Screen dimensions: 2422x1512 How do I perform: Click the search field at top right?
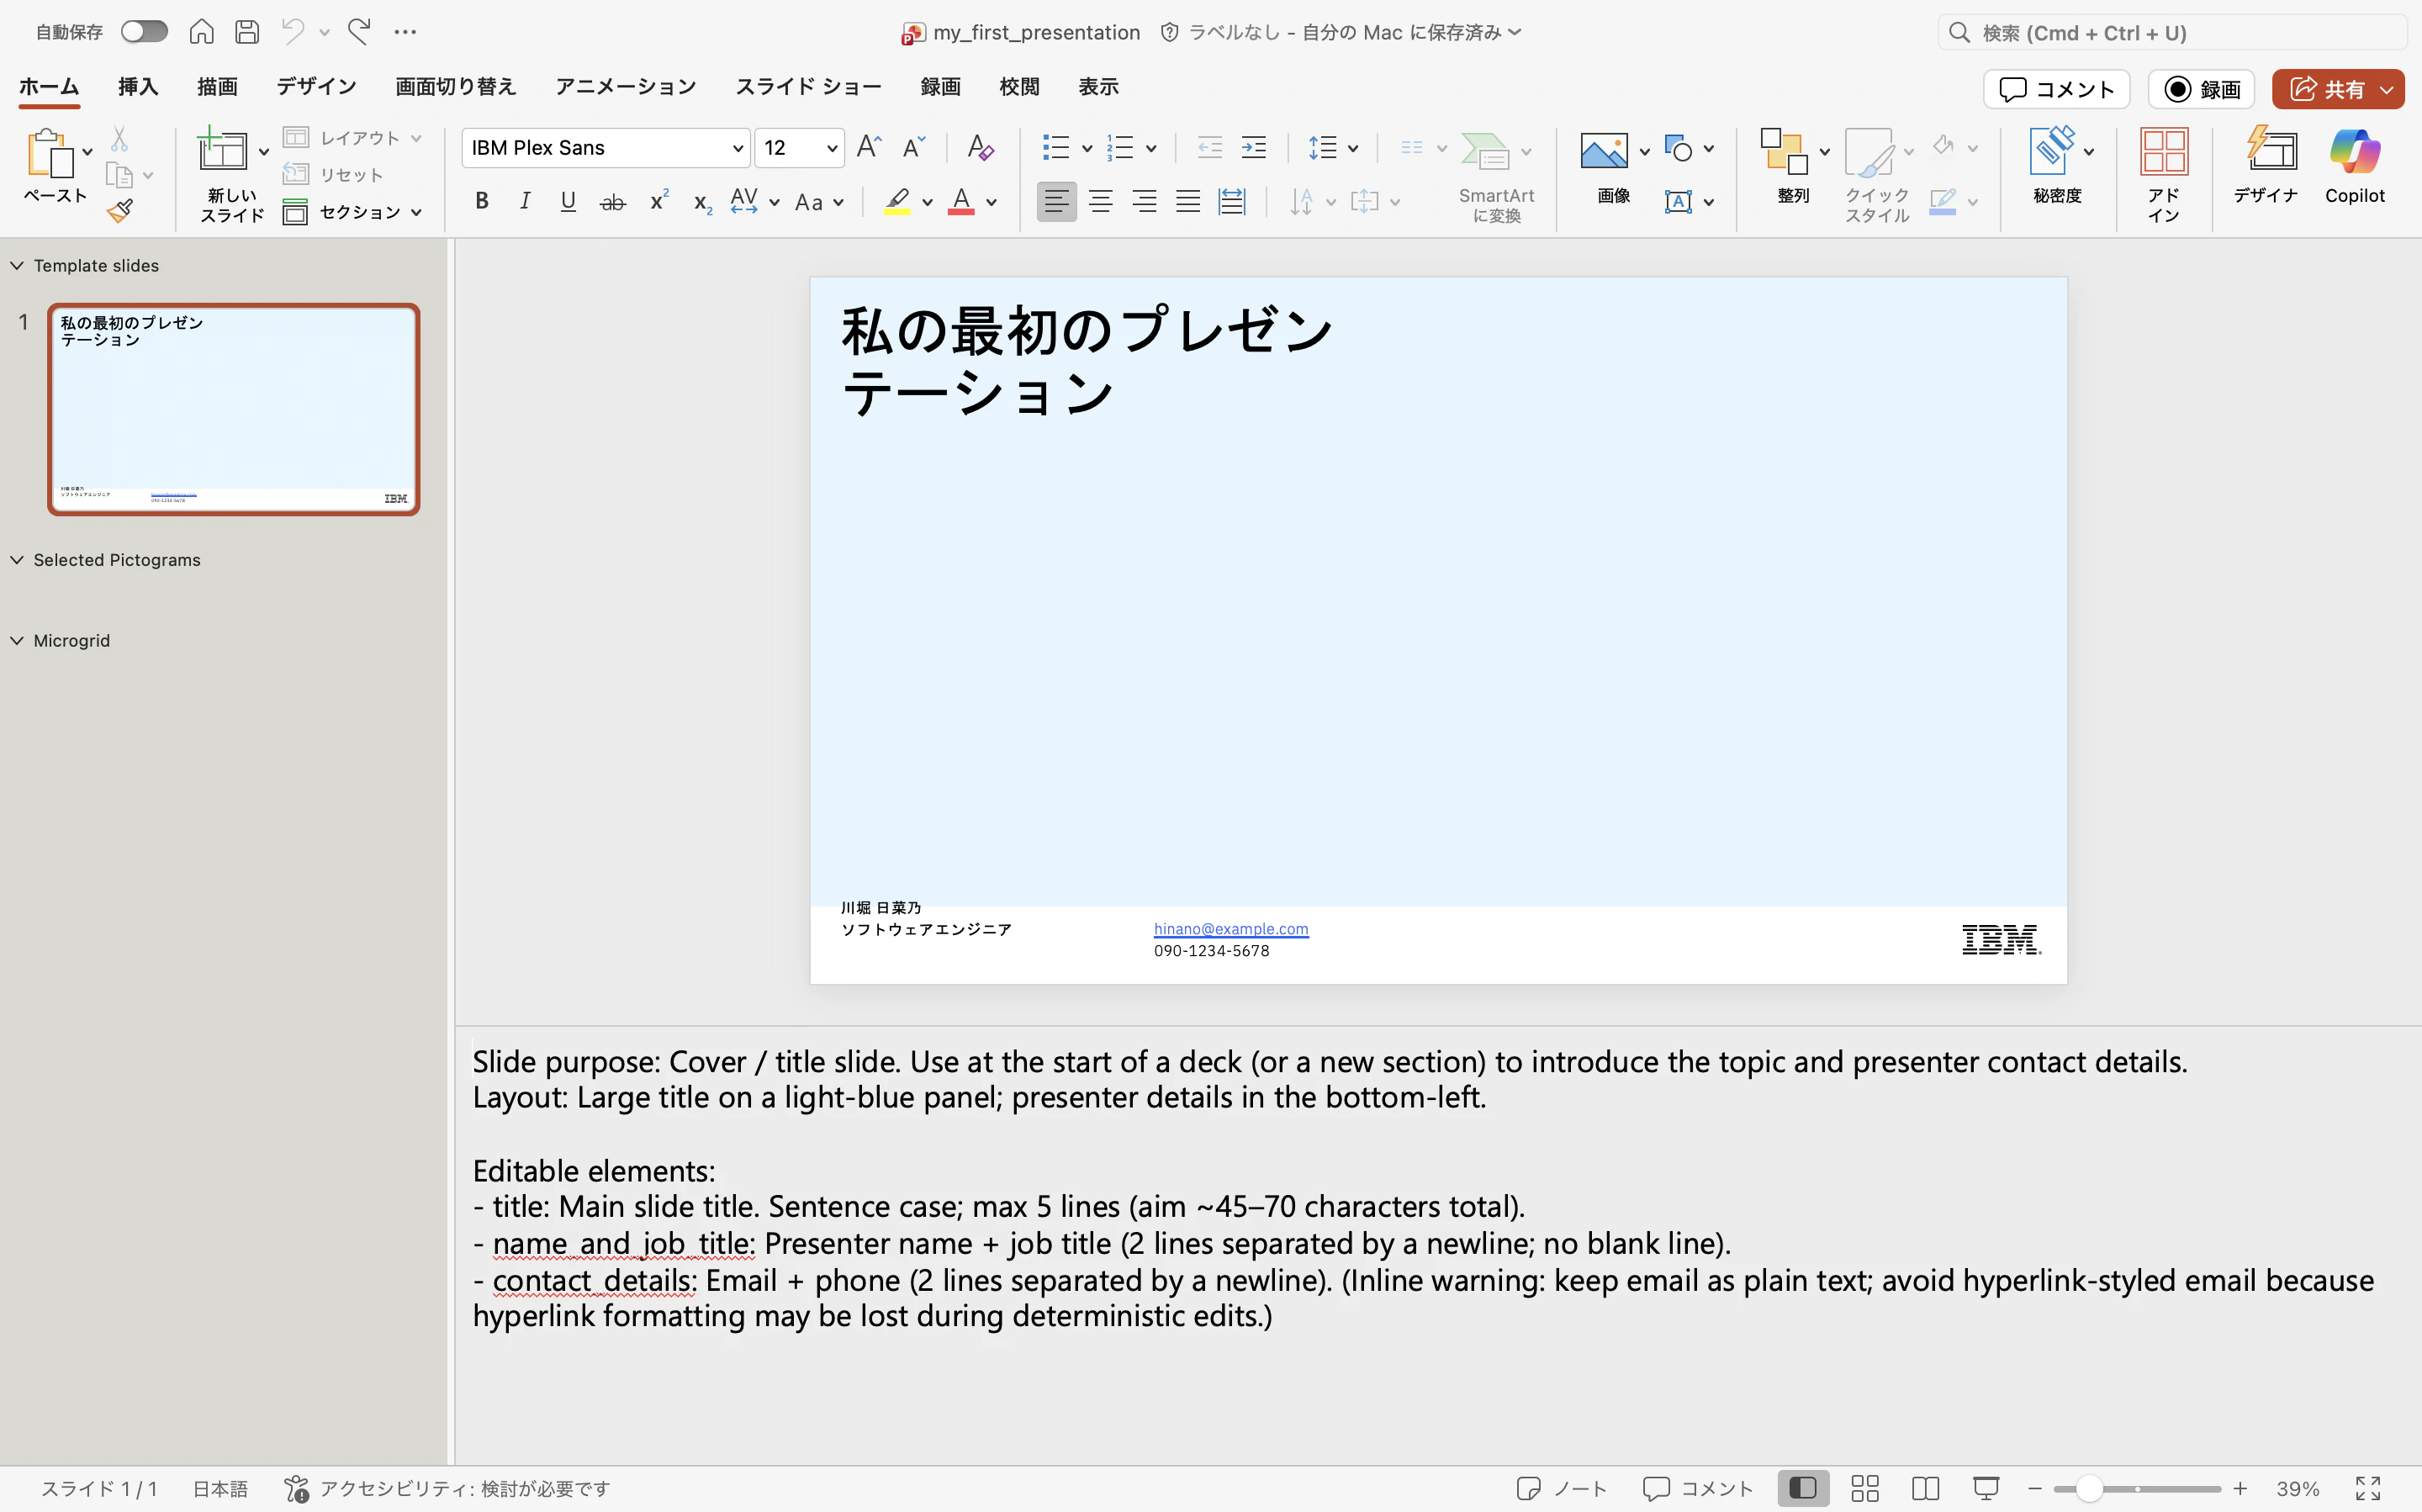pos(2172,33)
